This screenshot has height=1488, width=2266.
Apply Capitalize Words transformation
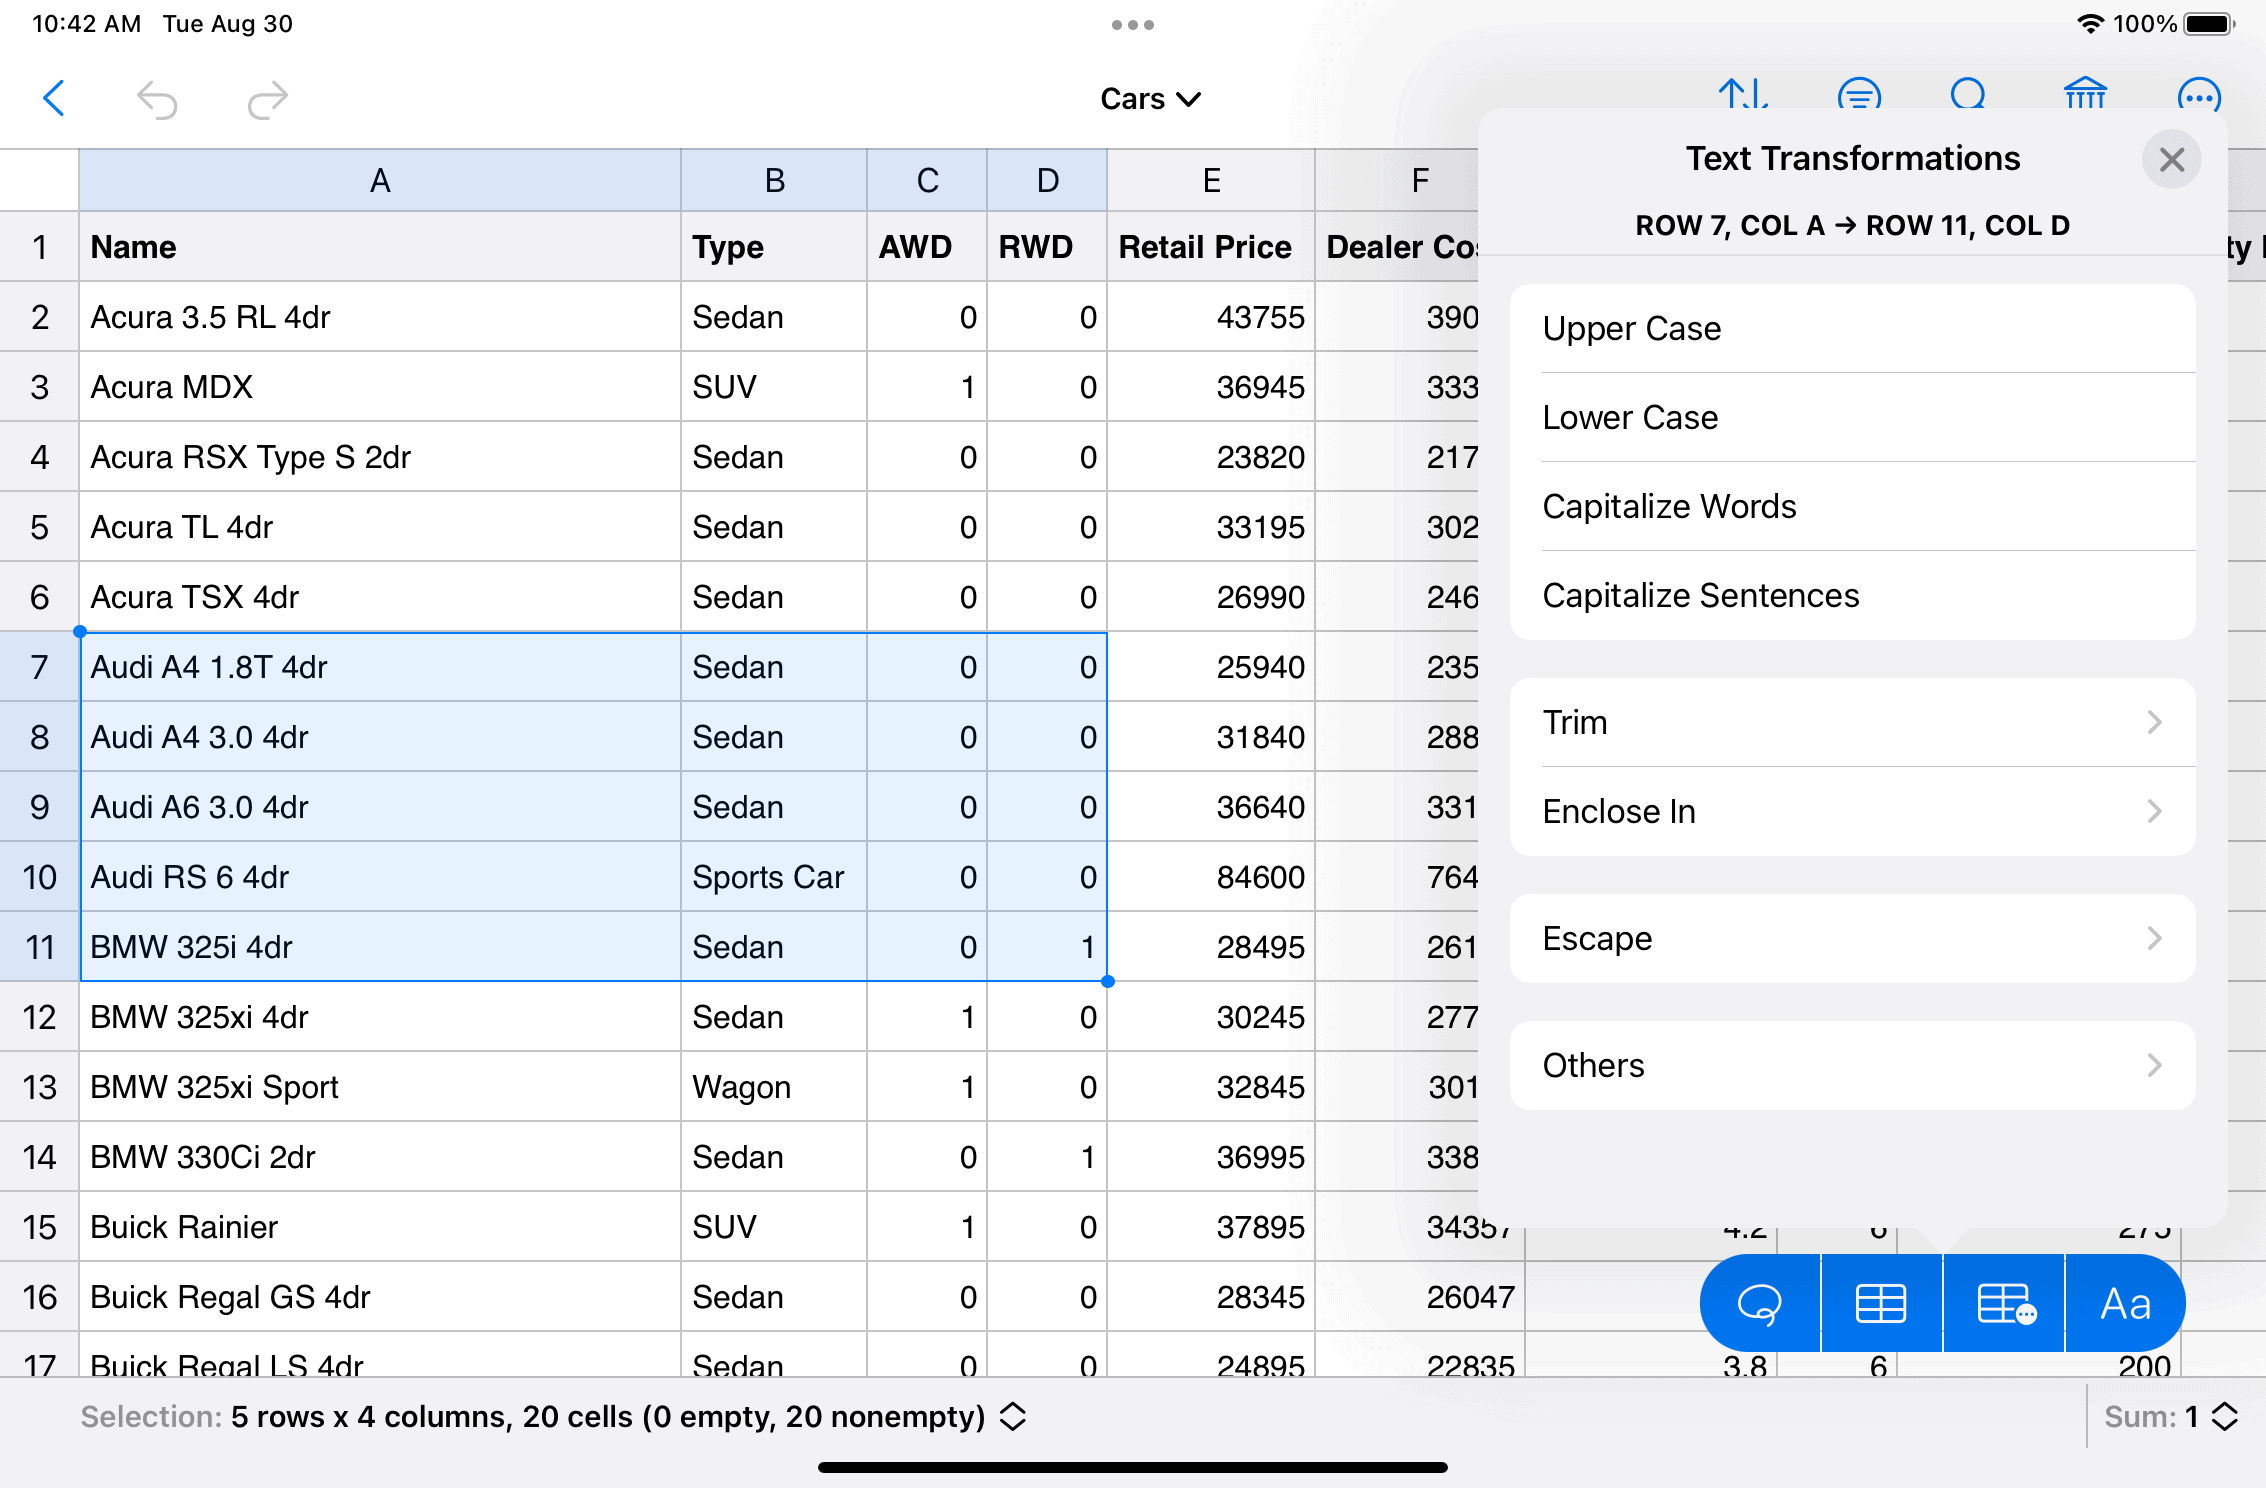1852,506
